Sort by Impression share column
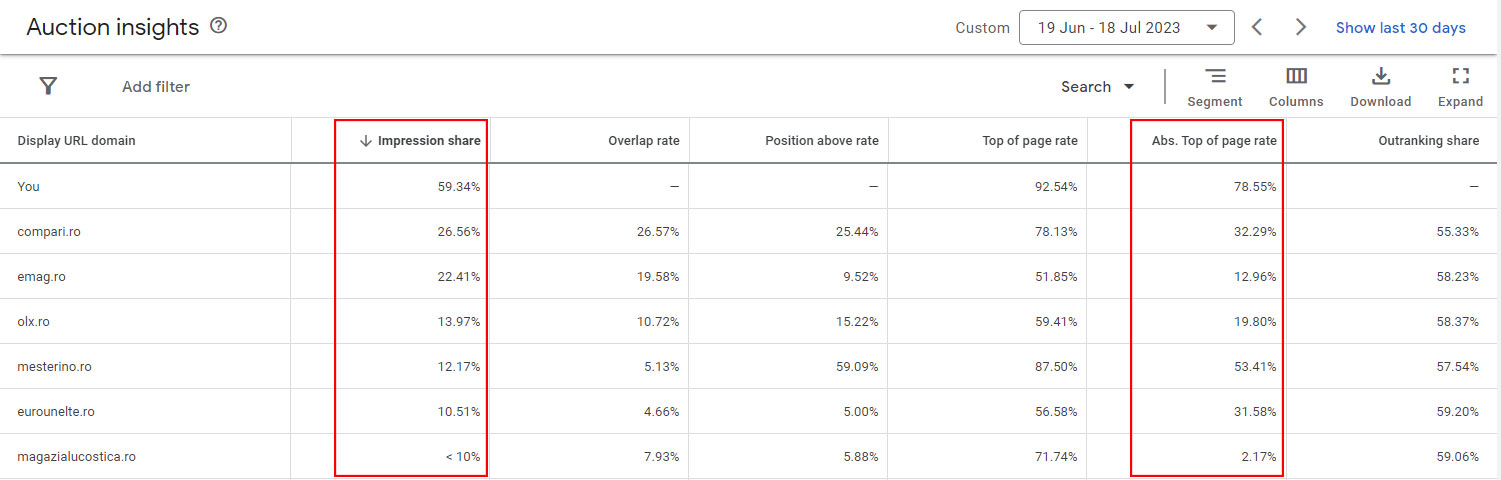 [x=428, y=141]
